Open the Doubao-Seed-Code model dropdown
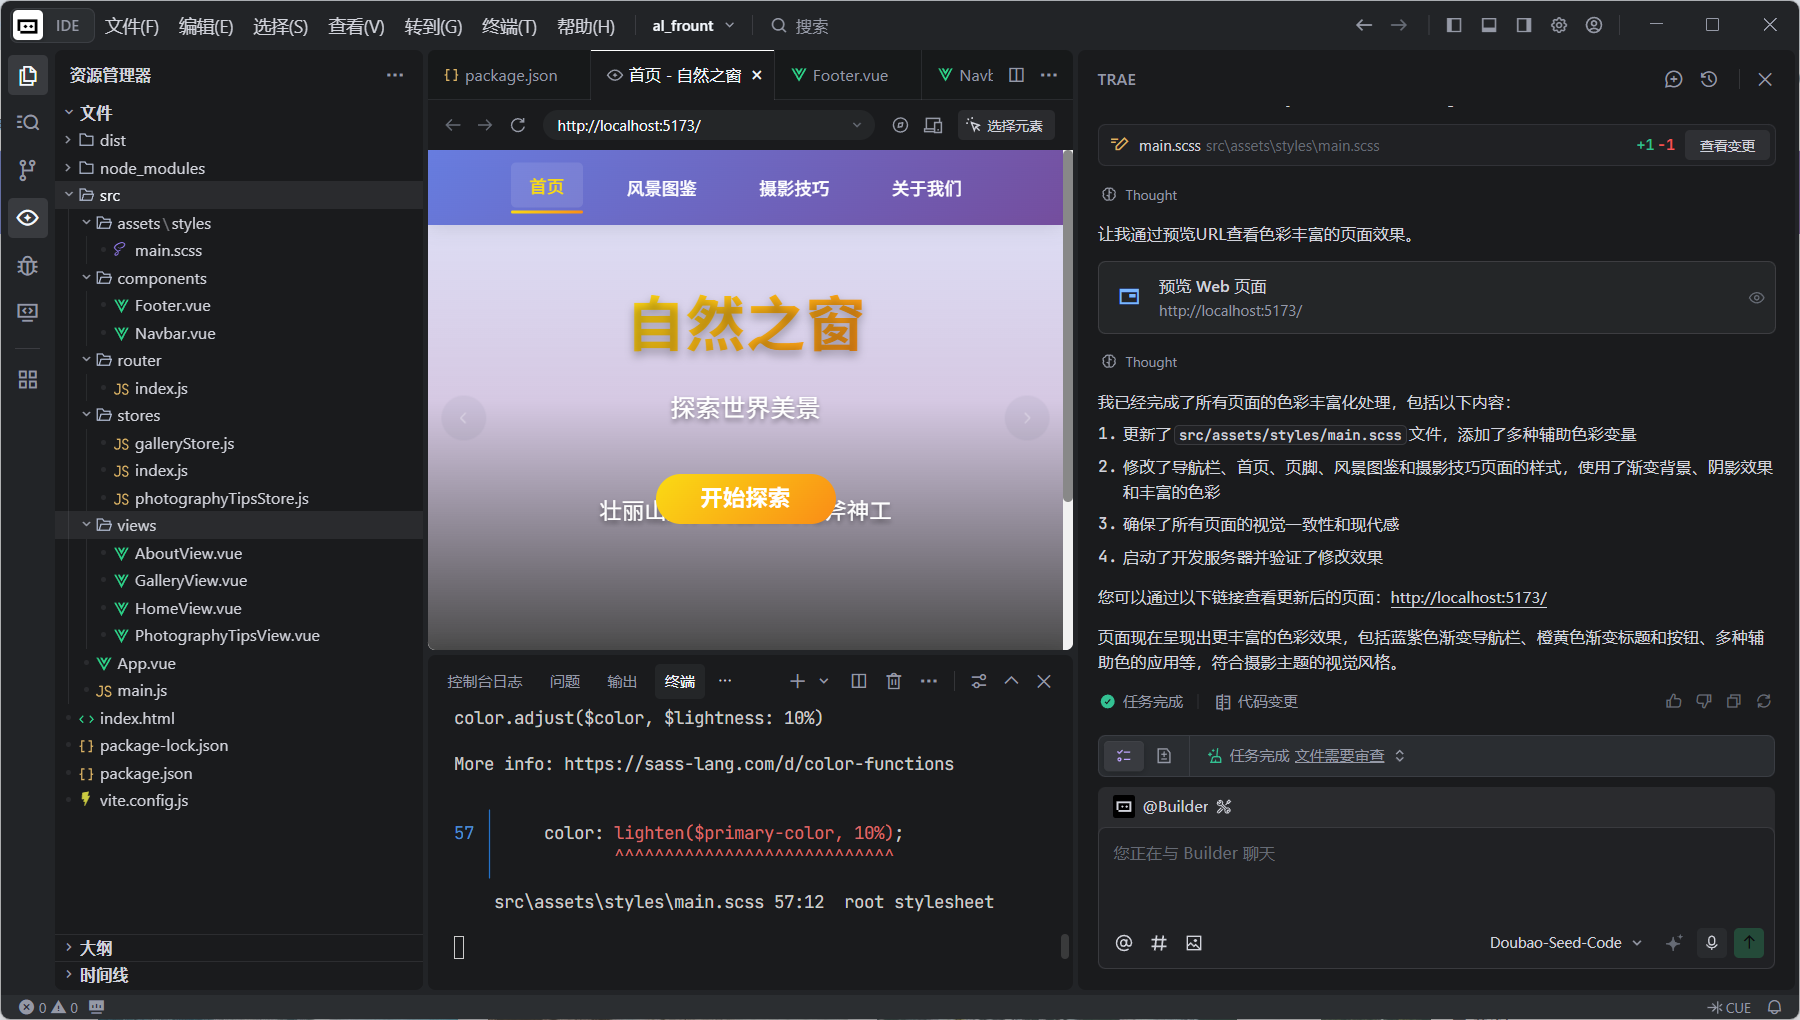 click(1565, 943)
